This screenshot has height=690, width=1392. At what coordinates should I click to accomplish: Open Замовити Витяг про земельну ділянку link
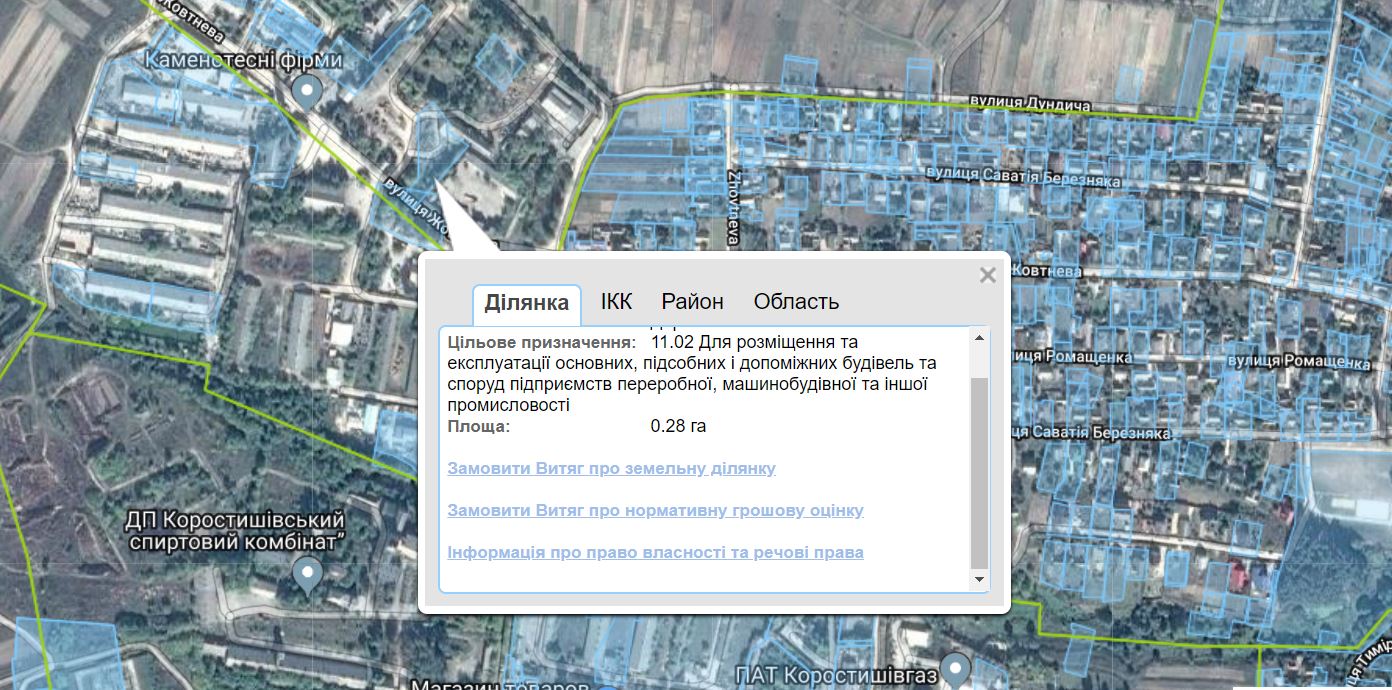pyautogui.click(x=611, y=468)
